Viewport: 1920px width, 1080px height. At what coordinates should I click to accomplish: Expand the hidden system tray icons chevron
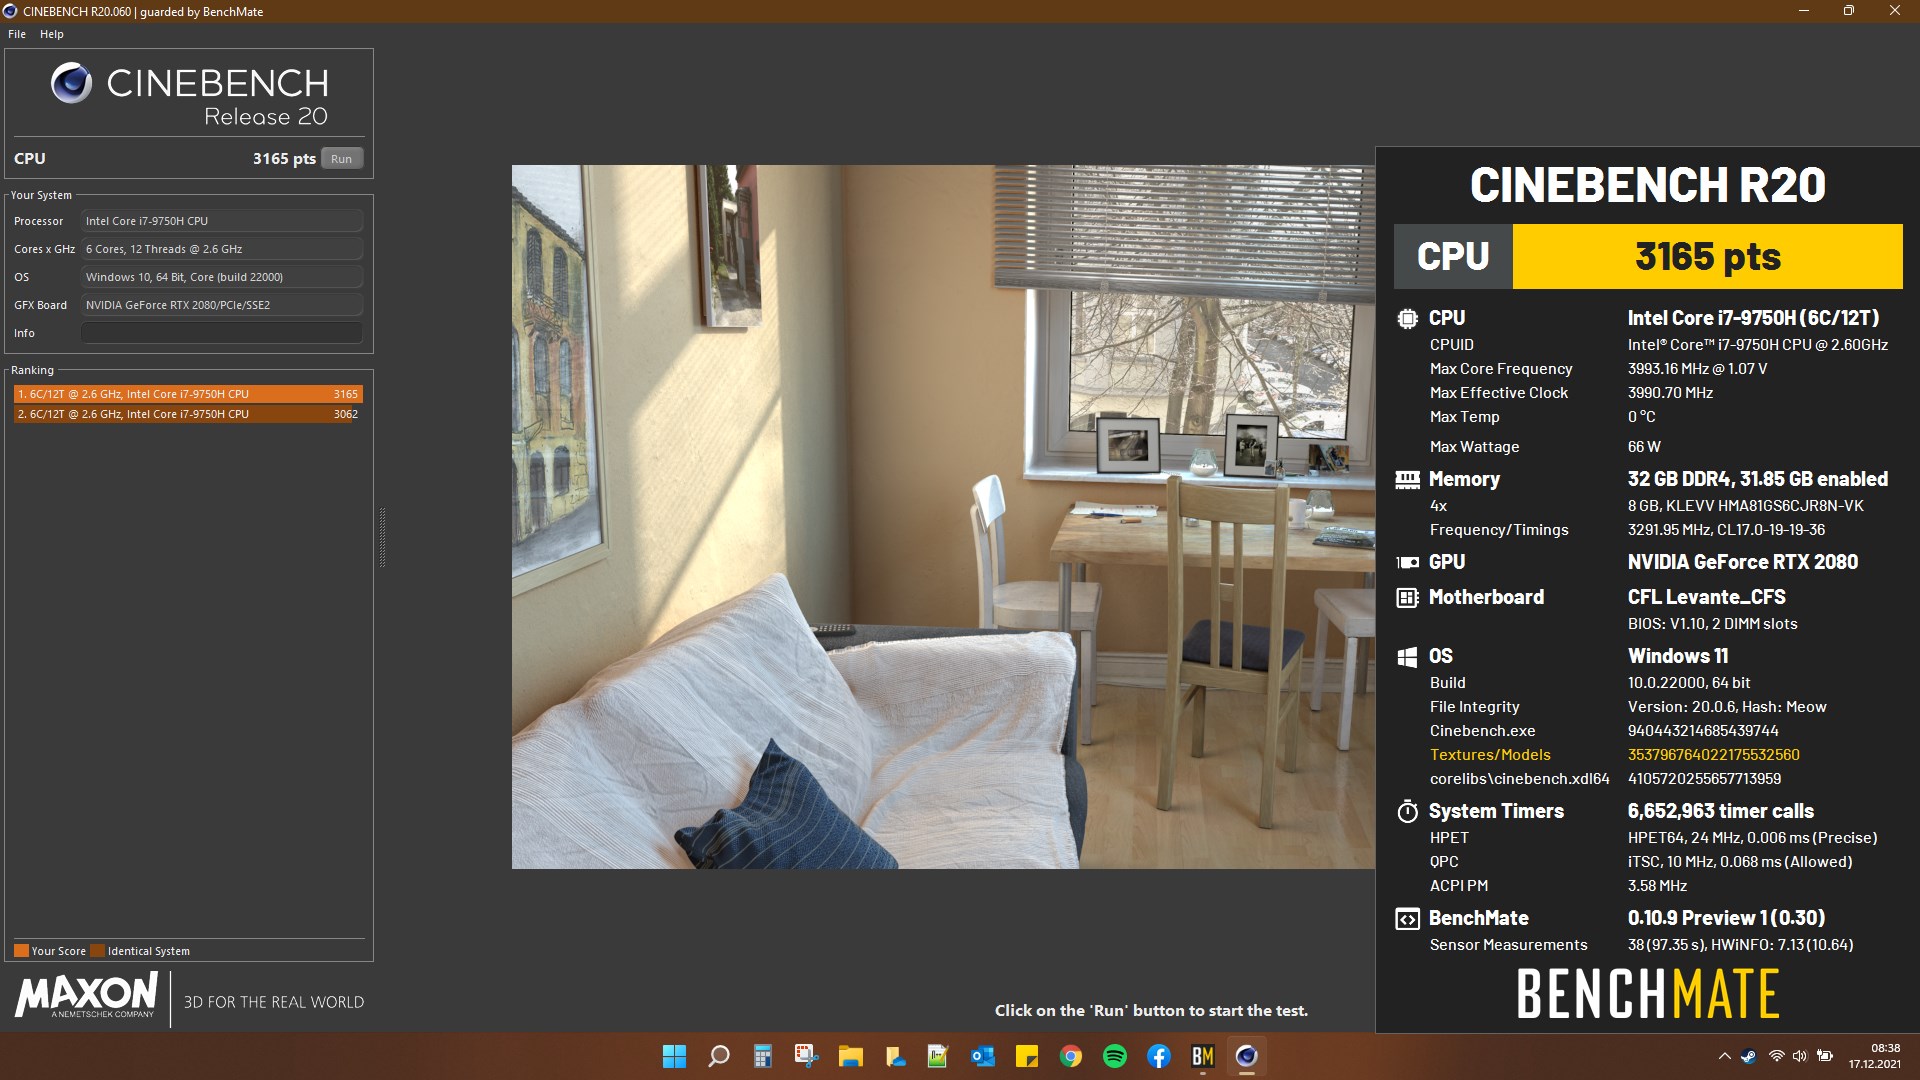point(1724,1056)
